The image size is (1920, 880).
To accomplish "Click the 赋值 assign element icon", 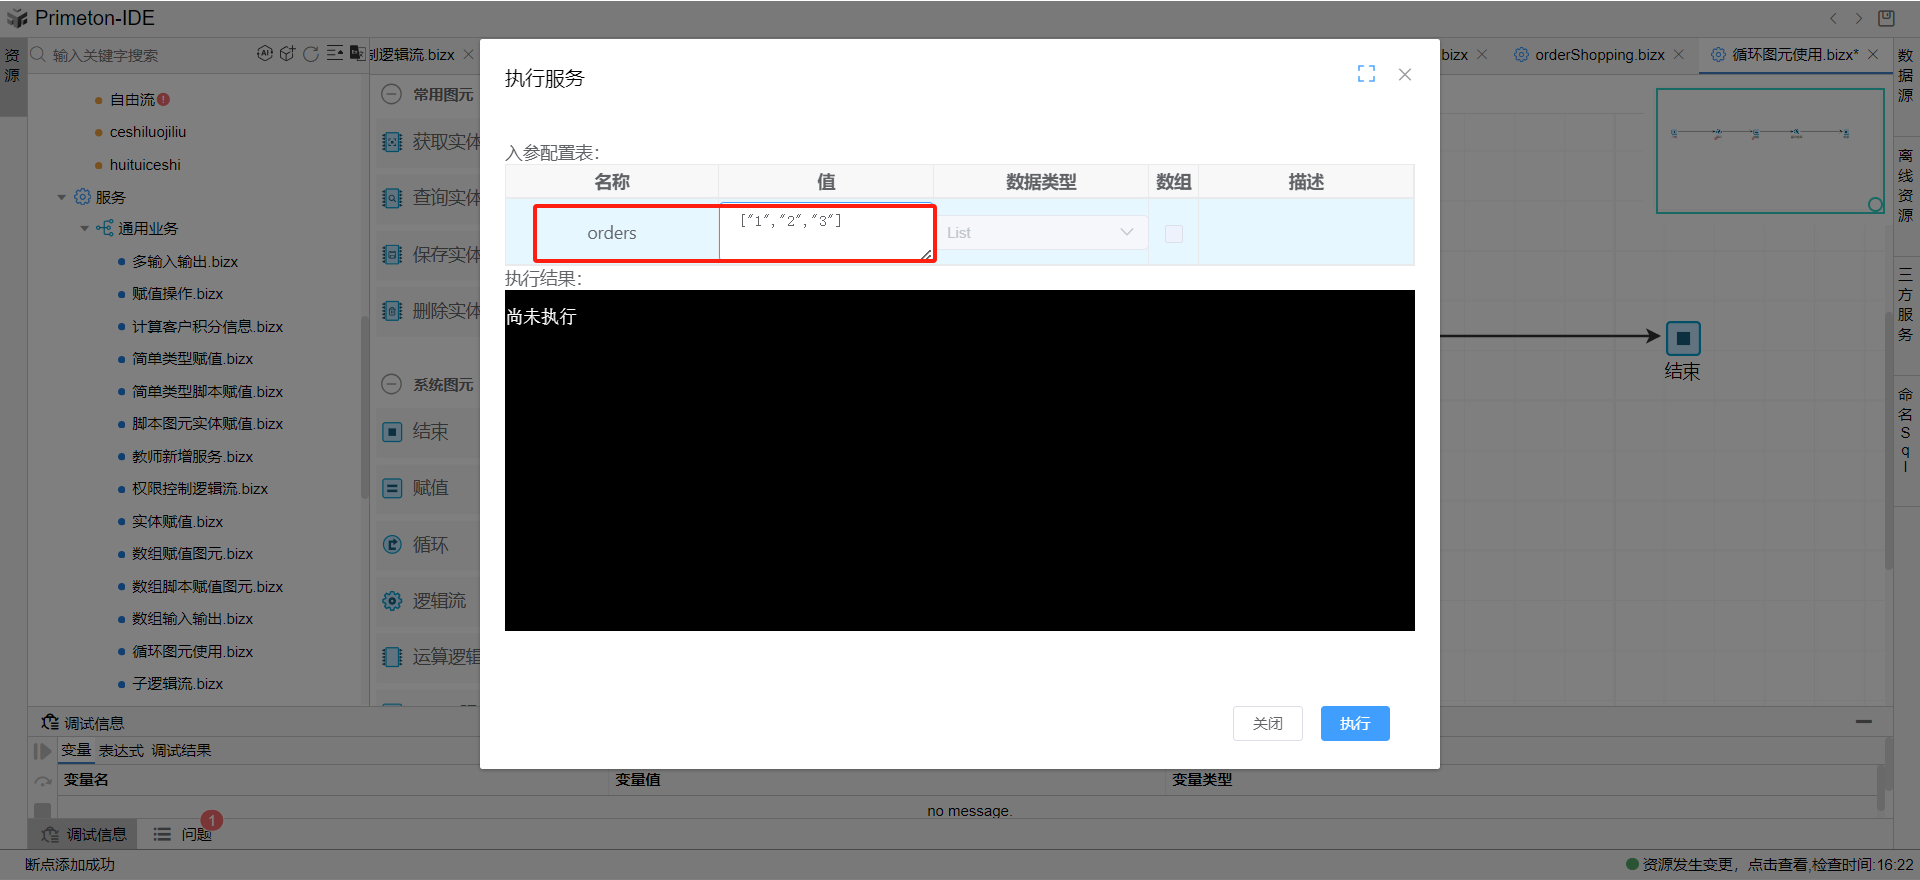I will [393, 488].
